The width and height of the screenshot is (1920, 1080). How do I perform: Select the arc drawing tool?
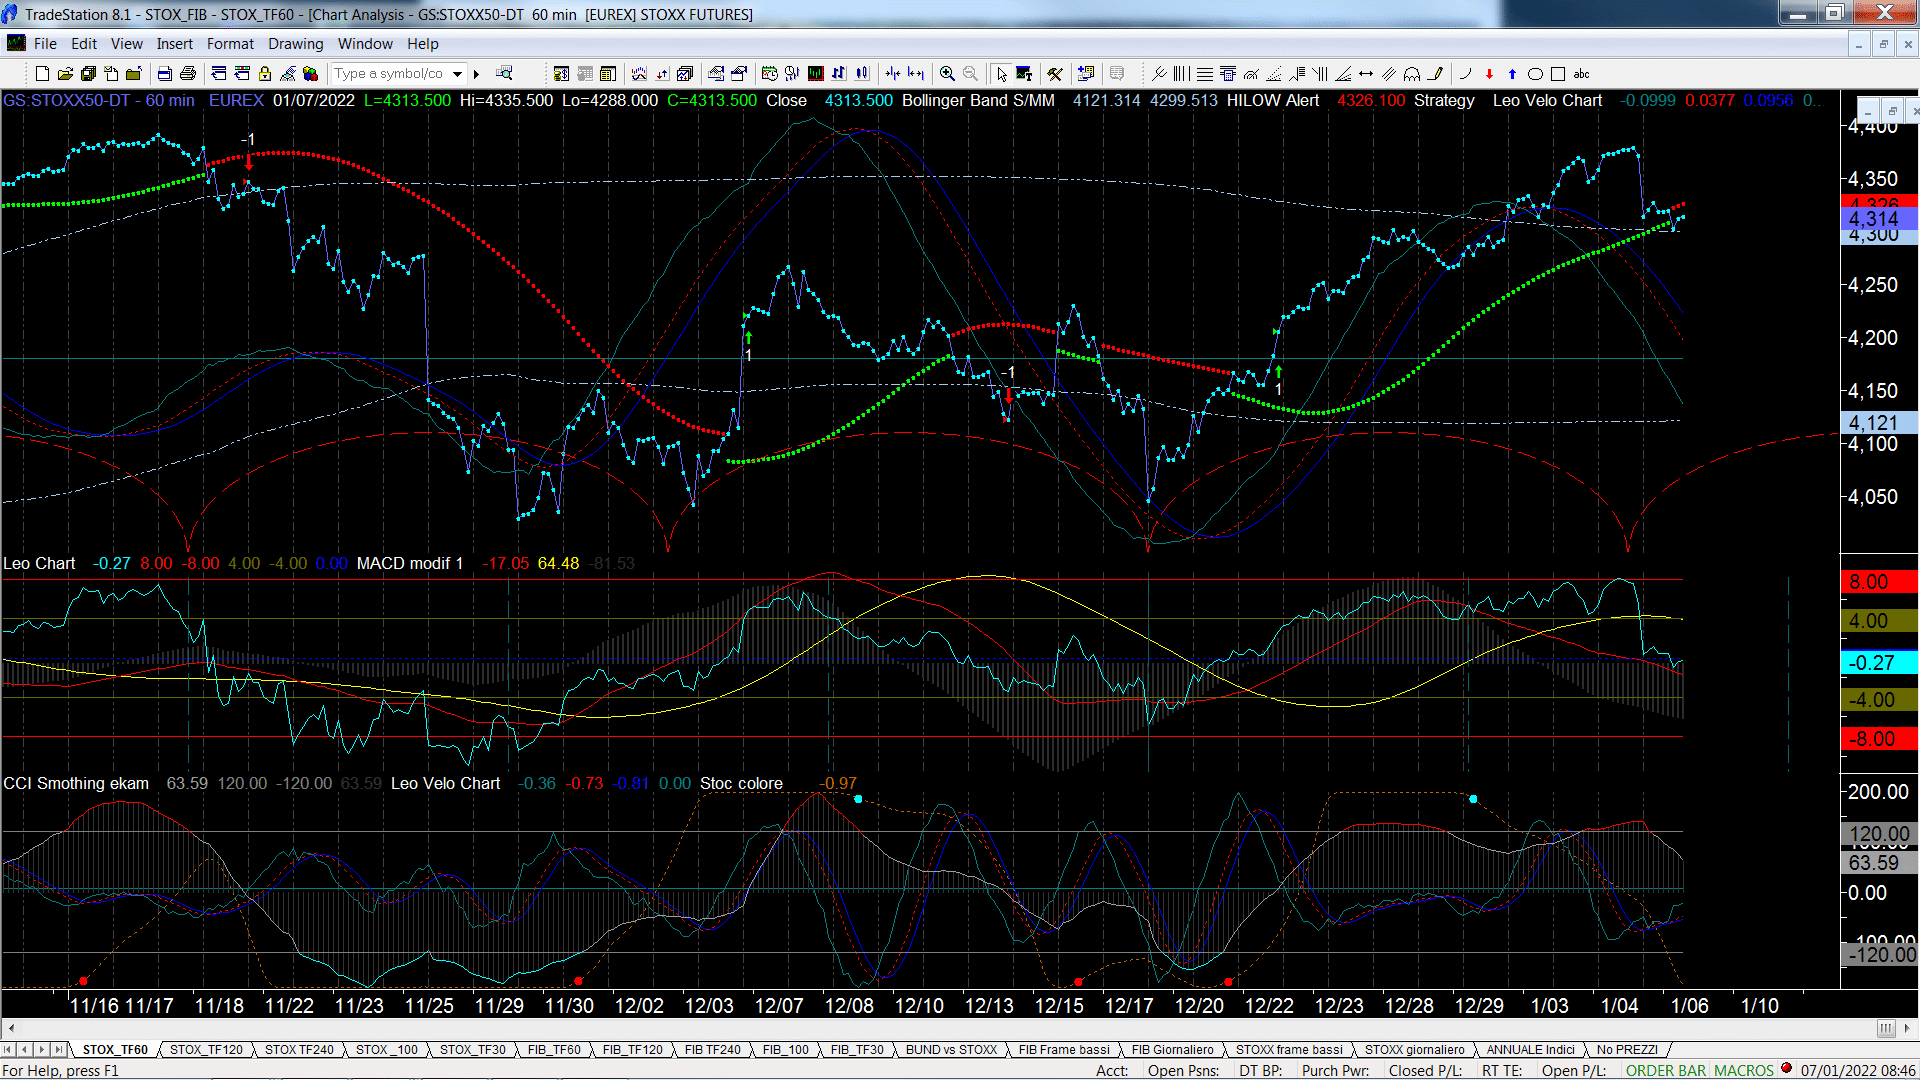(1412, 73)
